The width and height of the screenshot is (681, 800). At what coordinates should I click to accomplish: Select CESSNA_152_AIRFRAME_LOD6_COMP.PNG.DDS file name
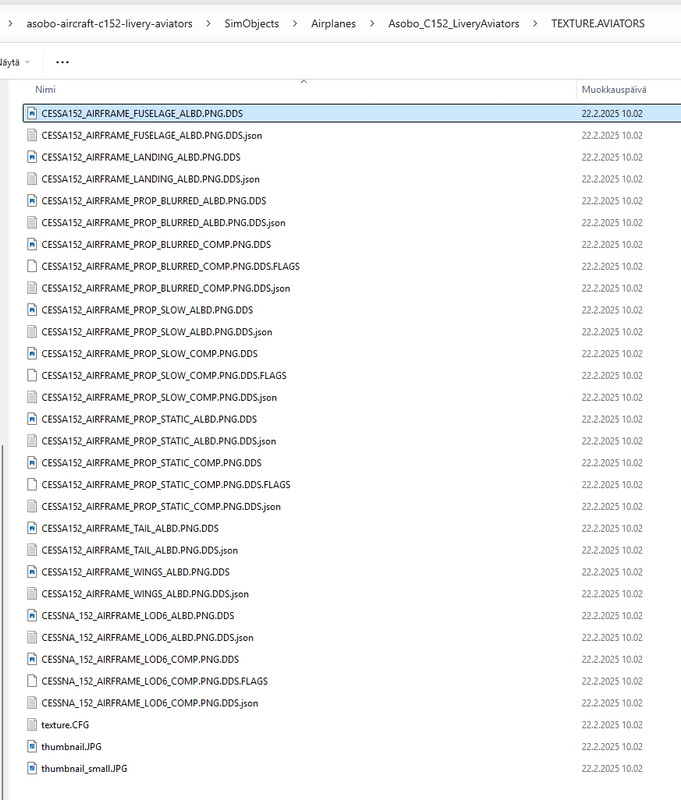pos(140,659)
